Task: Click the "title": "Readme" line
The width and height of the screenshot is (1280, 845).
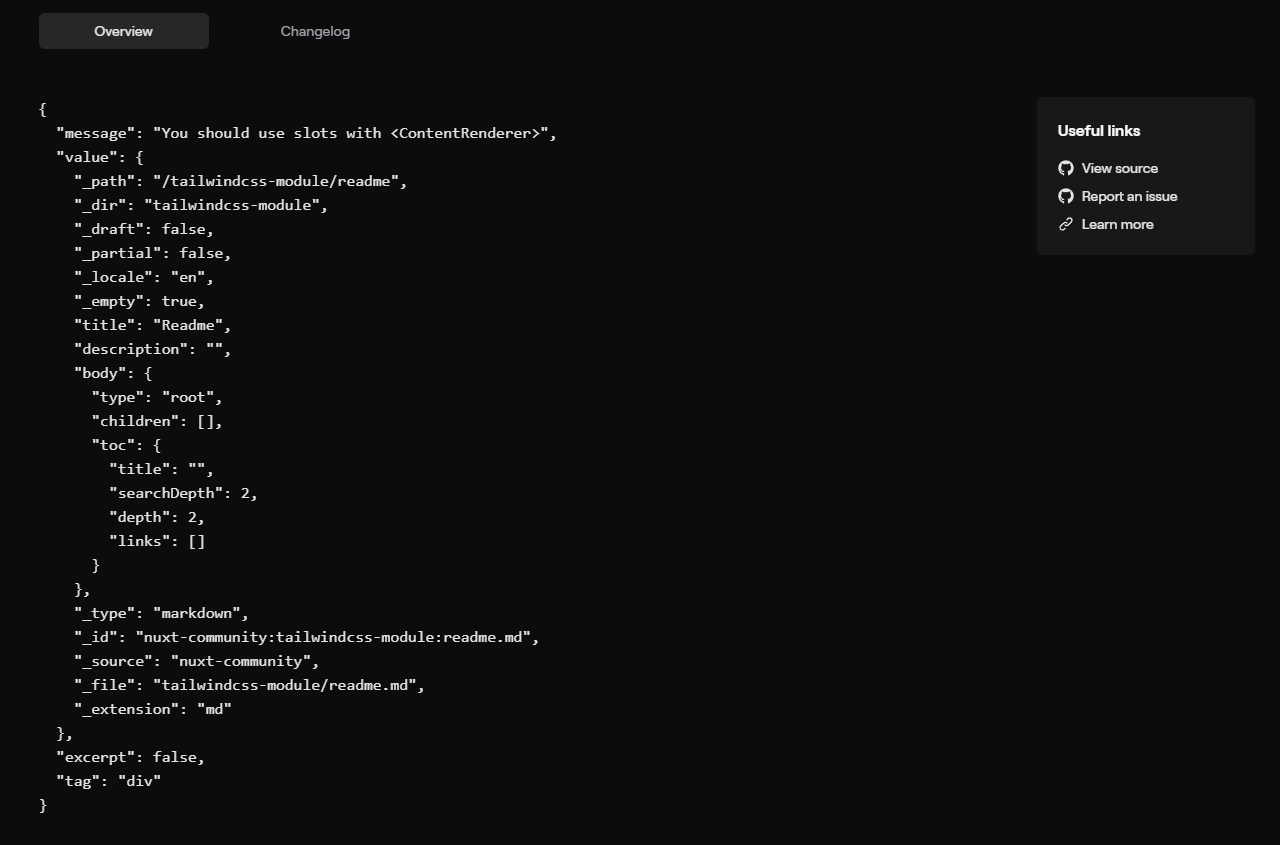Action: 153,325
